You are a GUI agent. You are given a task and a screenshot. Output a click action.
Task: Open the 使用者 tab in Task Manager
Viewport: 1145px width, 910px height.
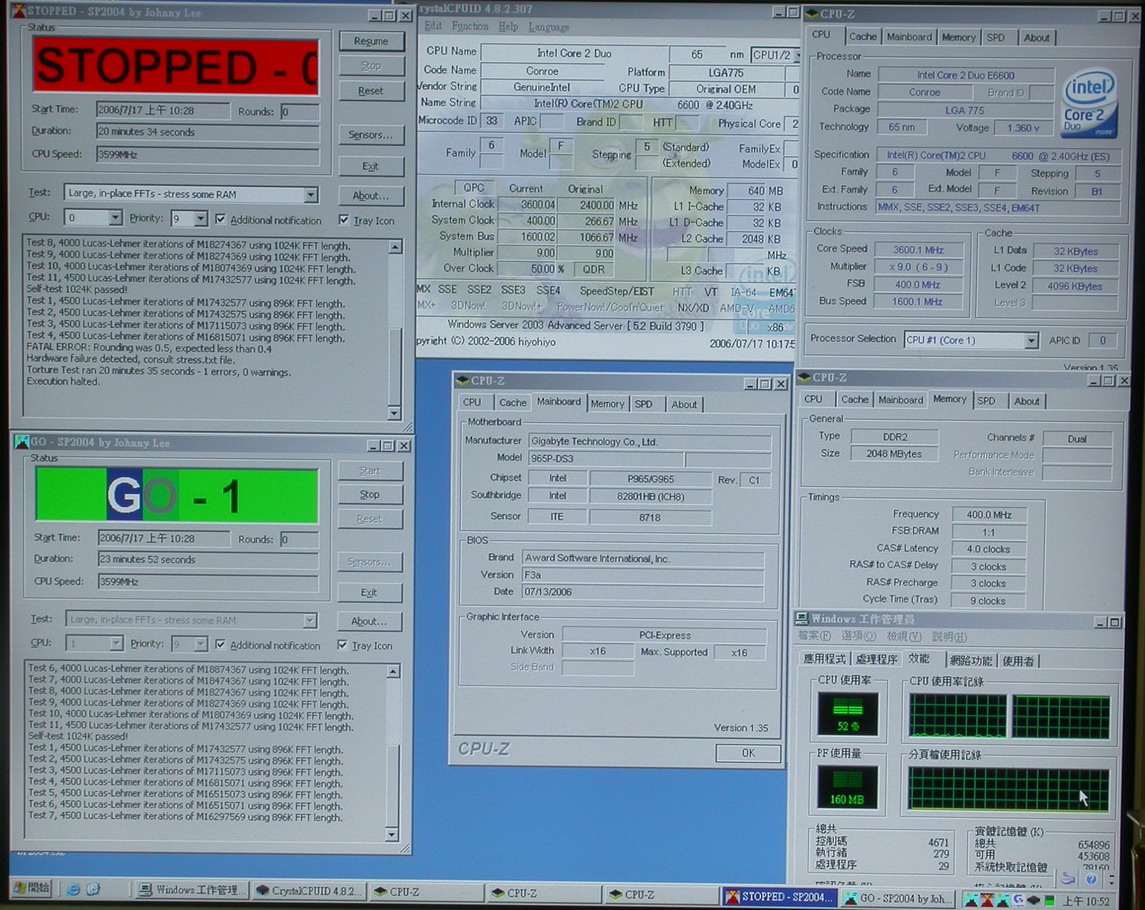point(1018,661)
